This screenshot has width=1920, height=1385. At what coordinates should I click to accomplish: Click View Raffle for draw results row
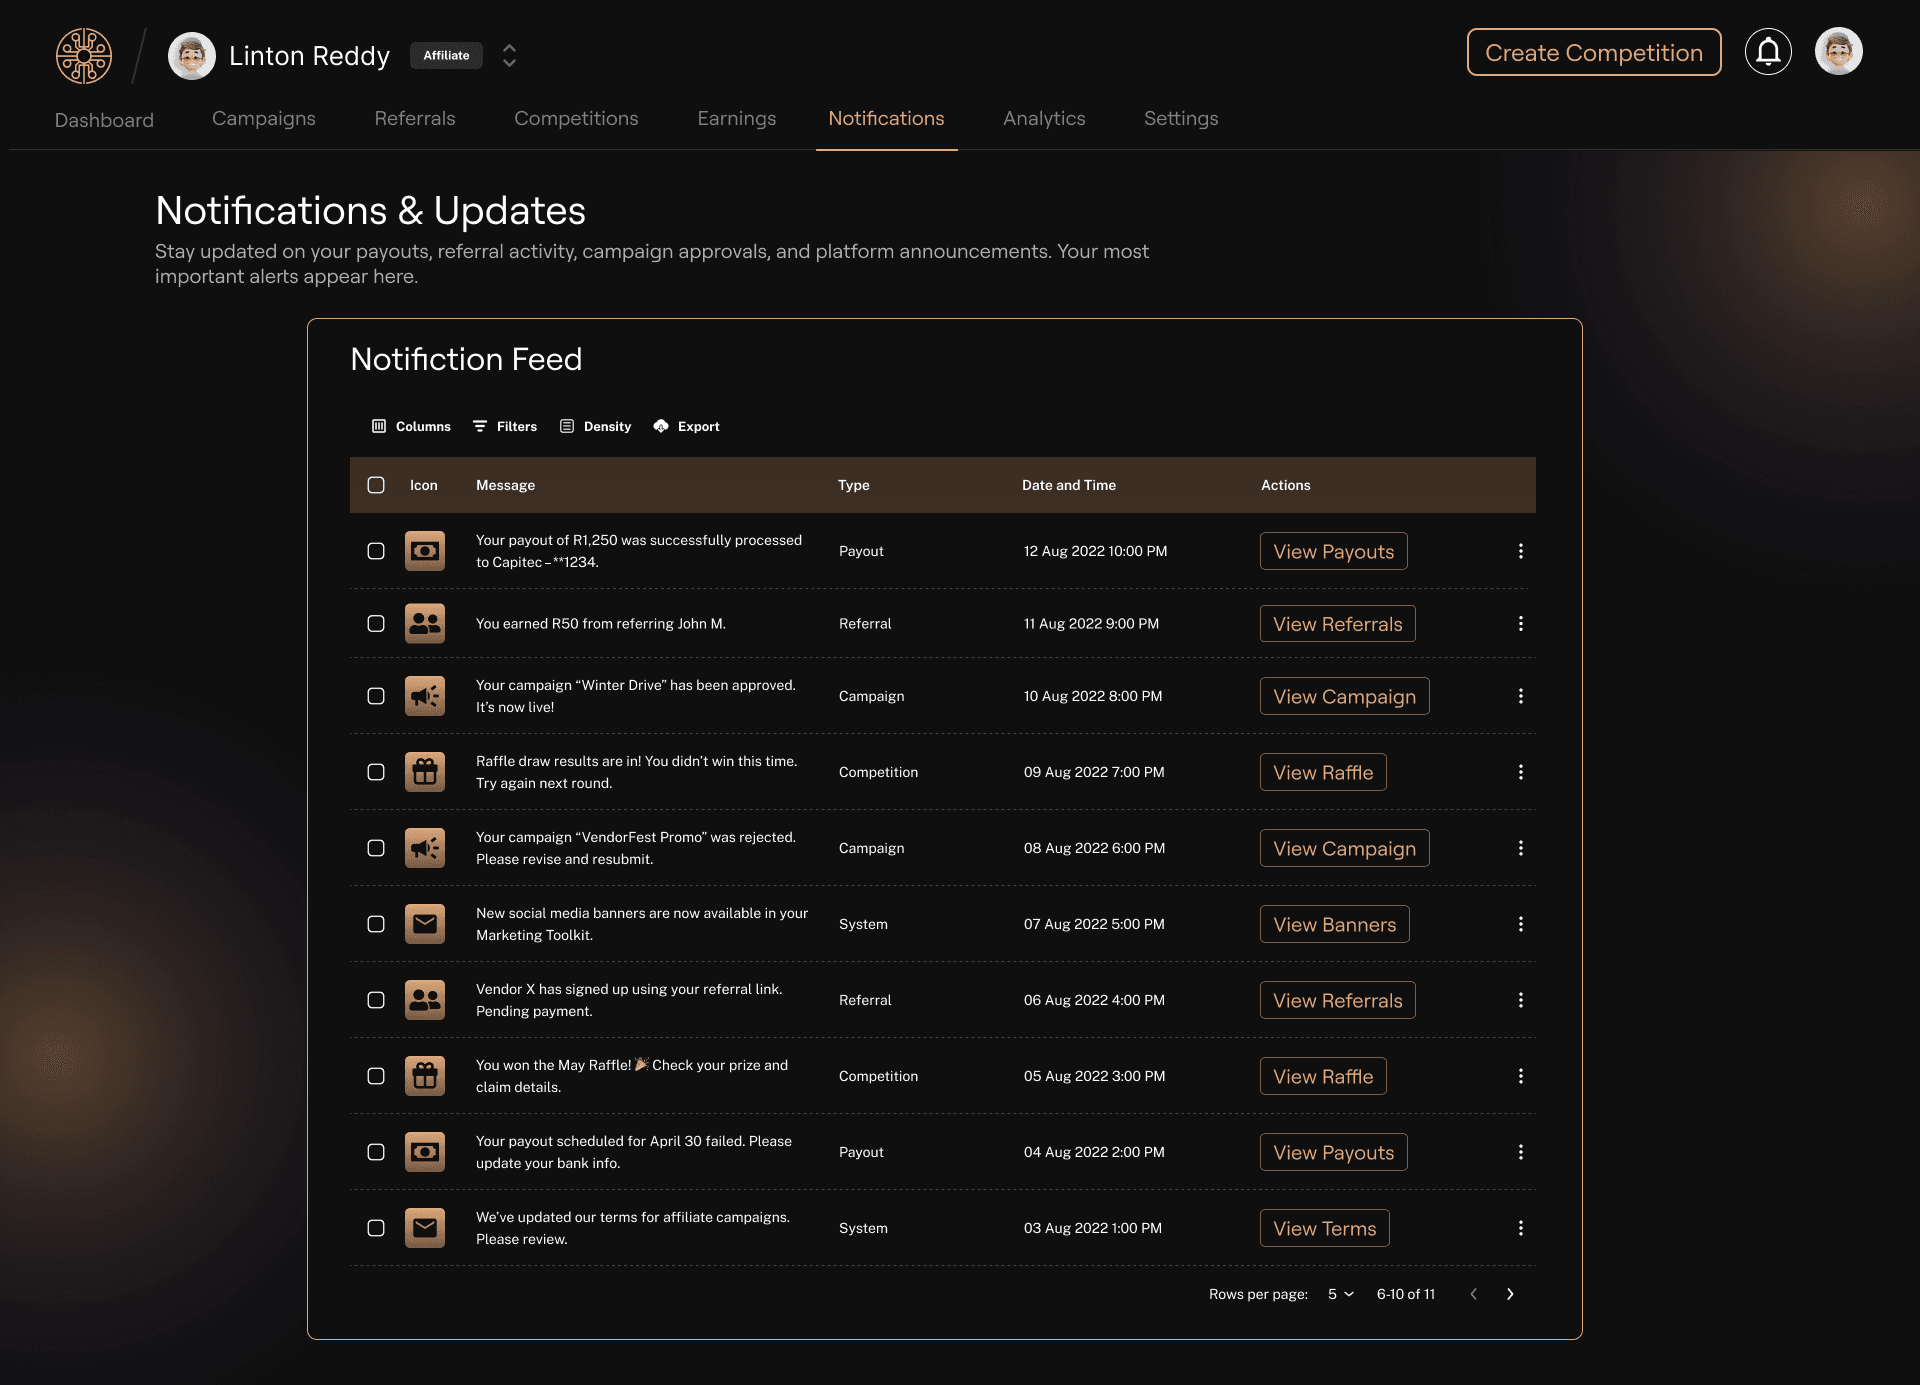pos(1323,772)
